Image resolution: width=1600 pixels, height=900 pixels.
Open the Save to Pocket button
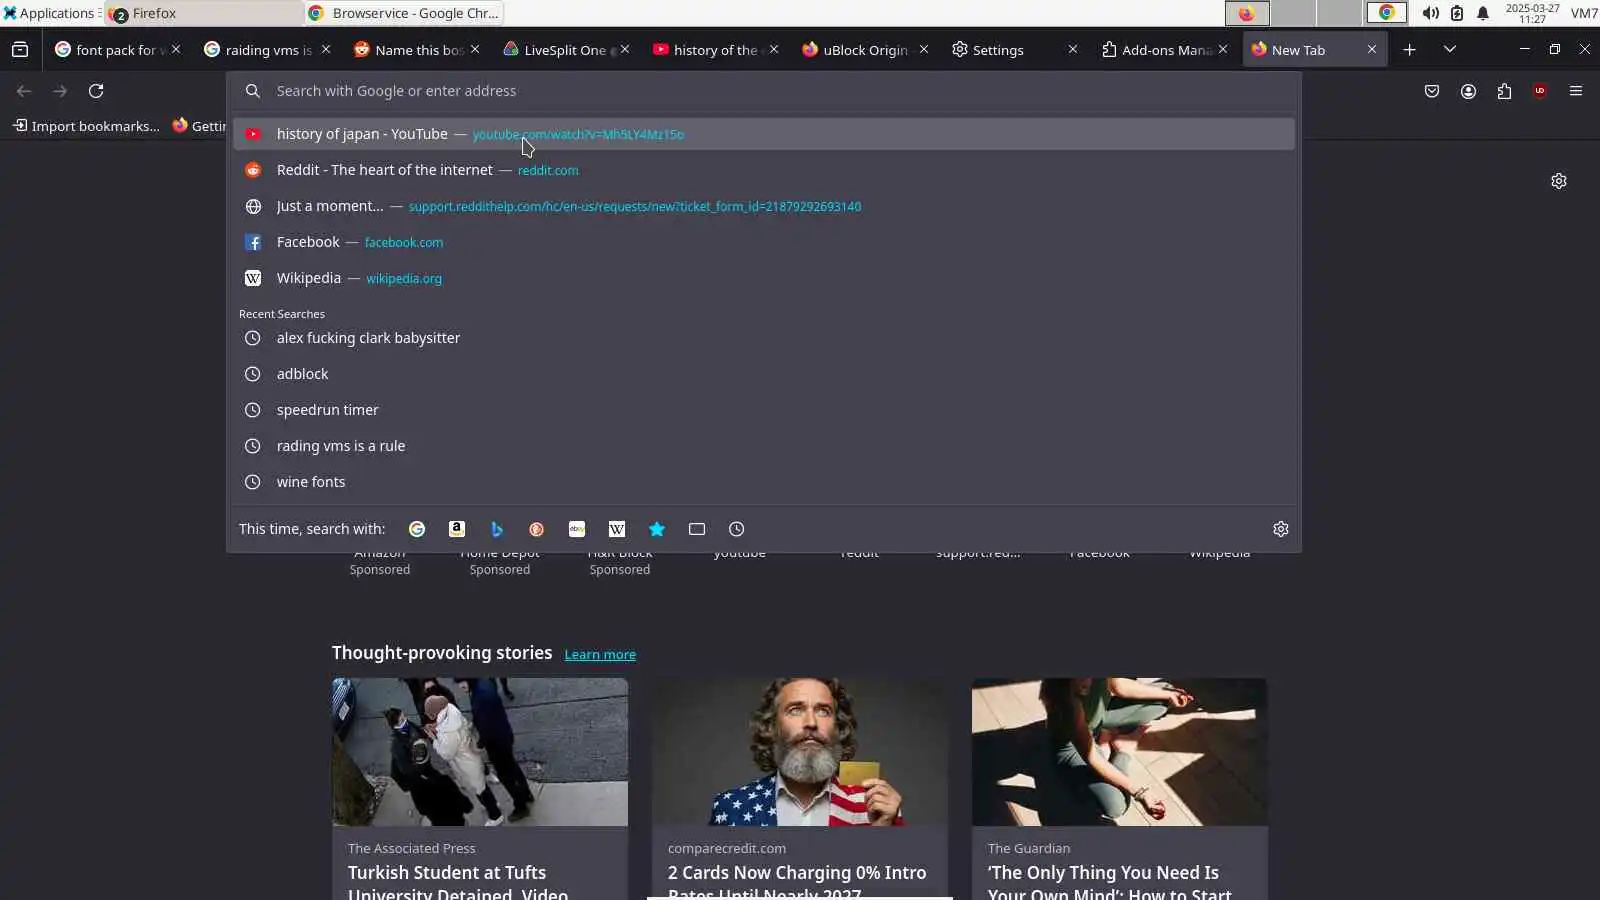(x=1432, y=91)
